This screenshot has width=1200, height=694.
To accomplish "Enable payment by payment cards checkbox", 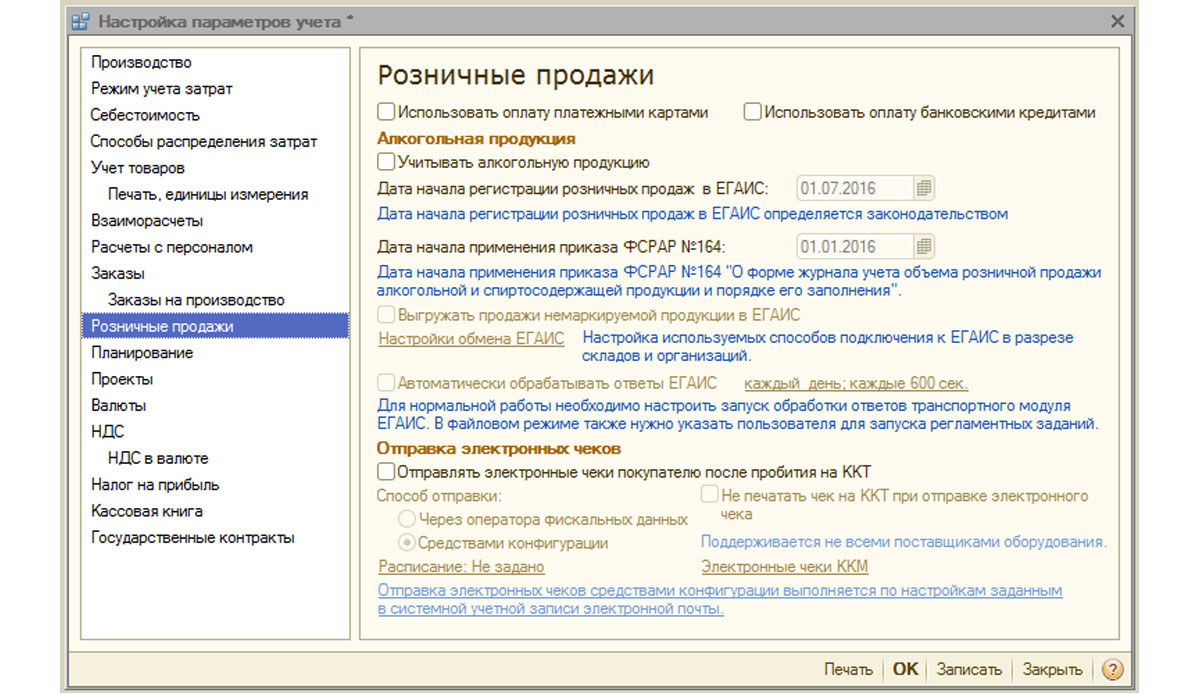I will (386, 112).
